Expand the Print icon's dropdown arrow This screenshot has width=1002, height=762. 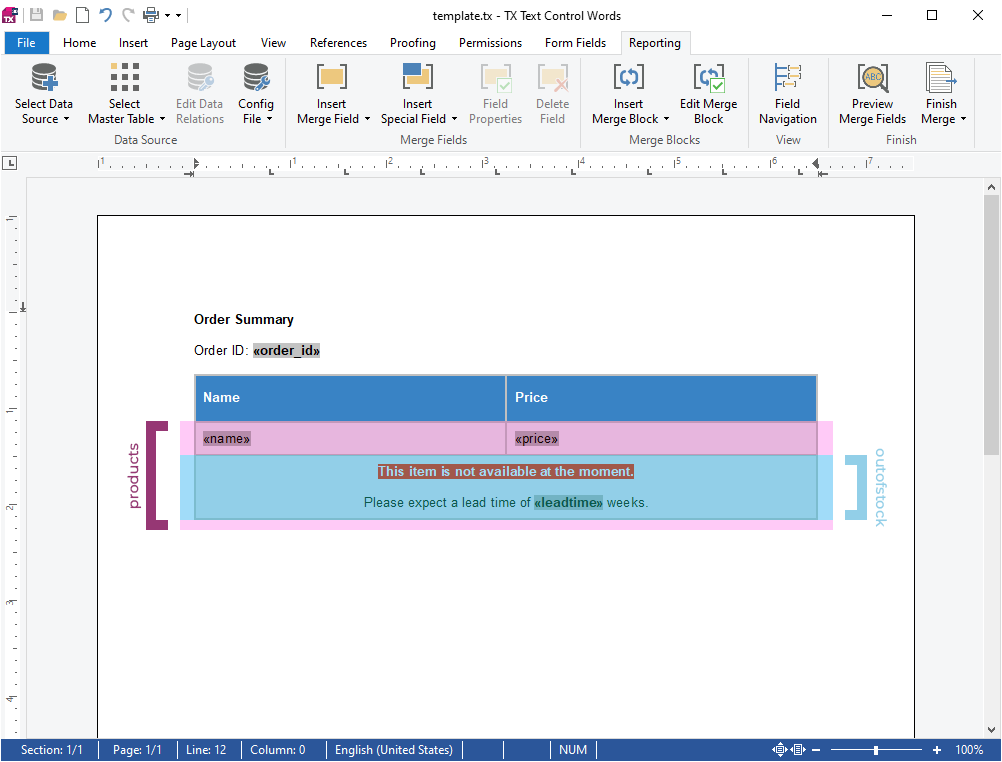(x=167, y=15)
